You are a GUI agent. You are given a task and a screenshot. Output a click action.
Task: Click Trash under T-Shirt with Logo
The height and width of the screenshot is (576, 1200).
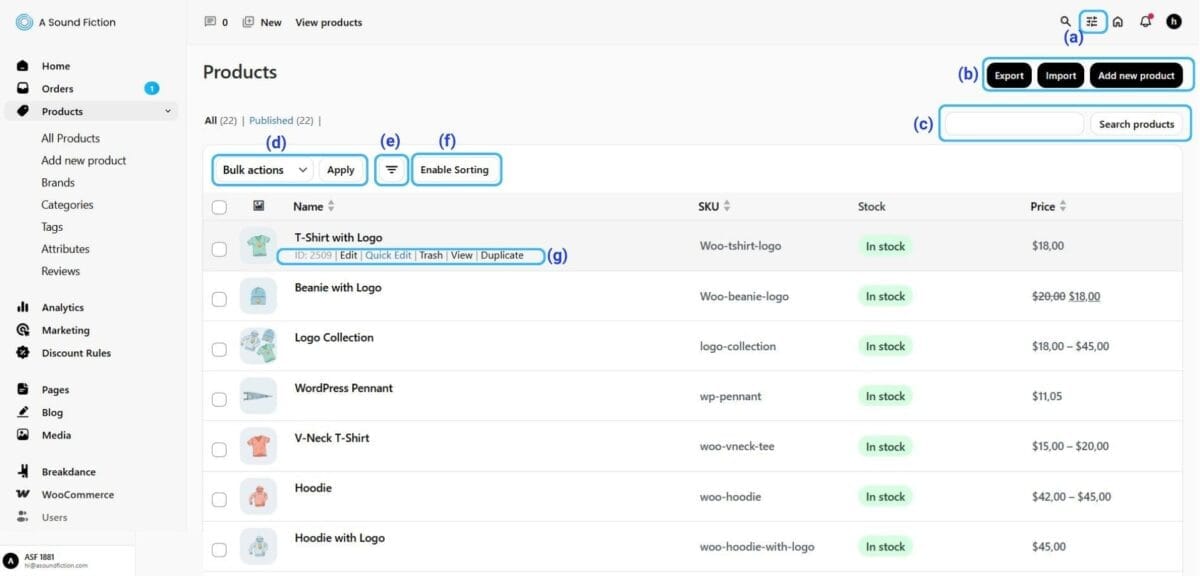point(431,255)
